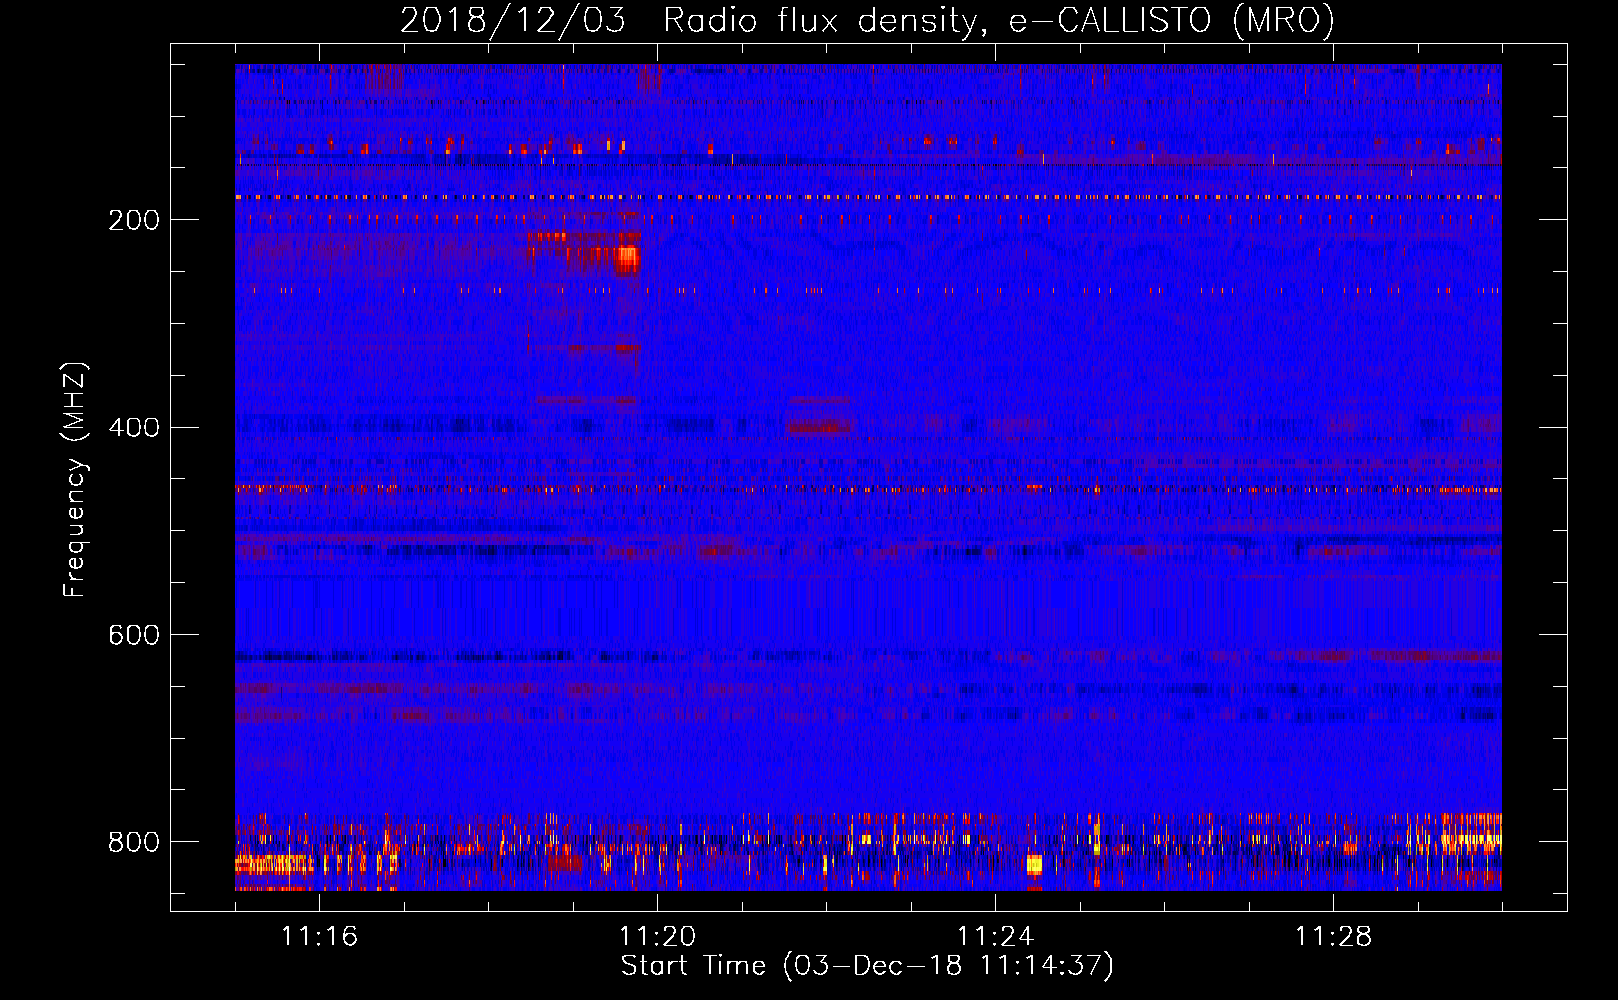Click the 400 frequency tick label
The image size is (1618, 1000).
point(134,428)
